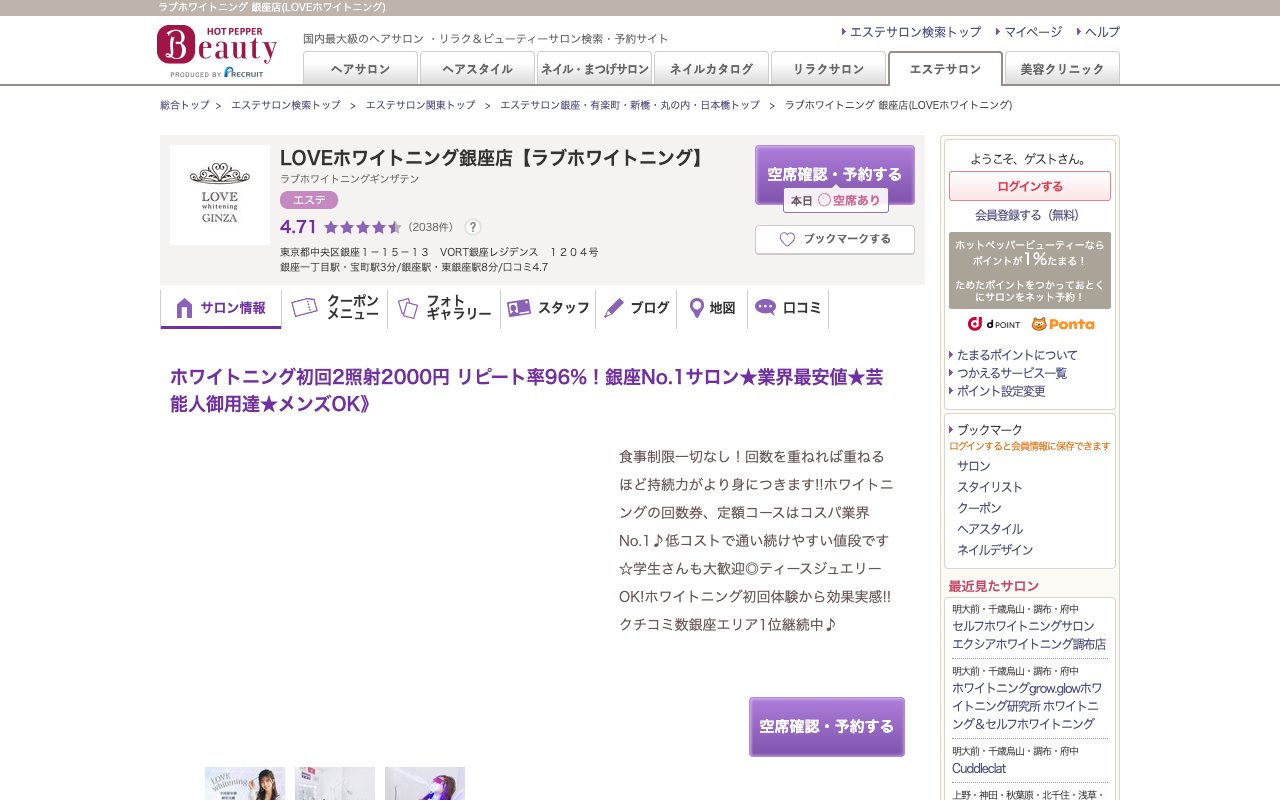The width and height of the screenshot is (1280, 800).
Task: Open photo gallery via フォトギャラリー icon
Action: tap(407, 308)
